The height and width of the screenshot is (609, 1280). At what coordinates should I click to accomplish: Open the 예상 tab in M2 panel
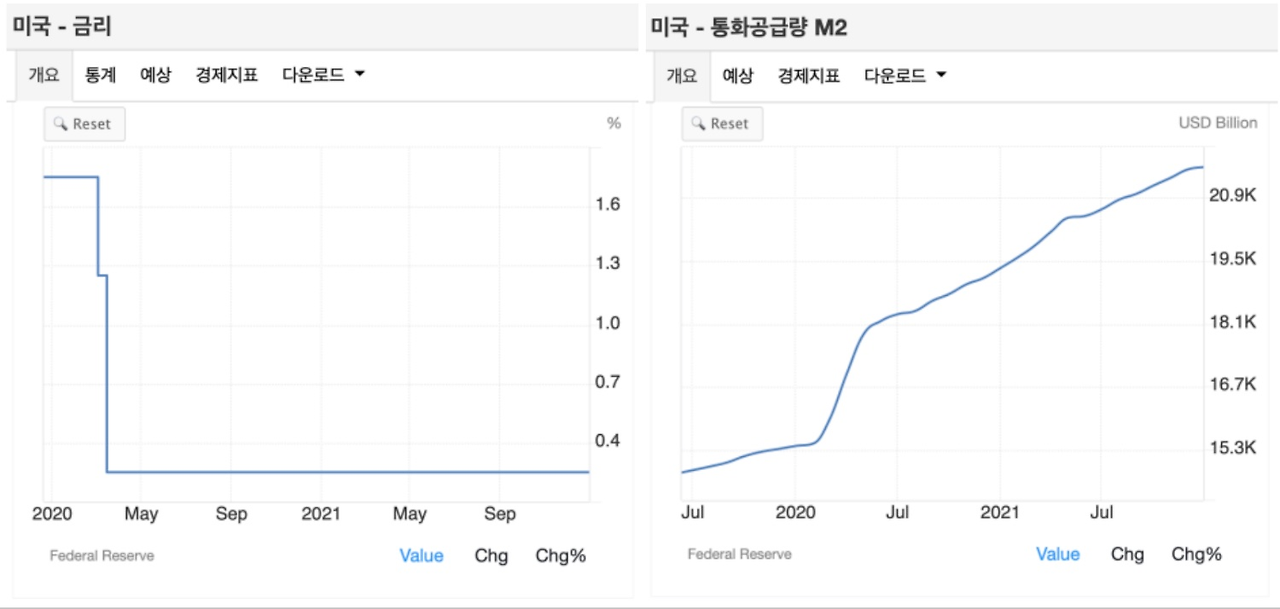(737, 75)
